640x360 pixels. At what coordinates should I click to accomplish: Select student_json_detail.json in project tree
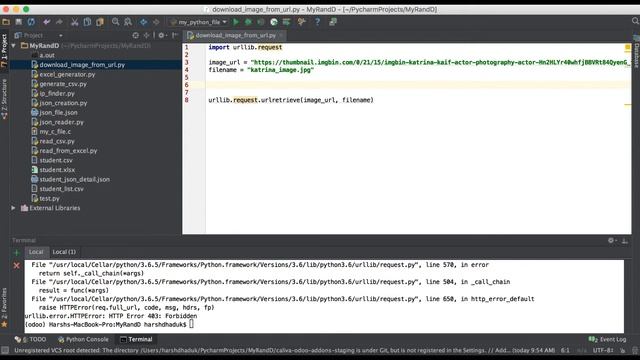pyautogui.click(x=71, y=179)
